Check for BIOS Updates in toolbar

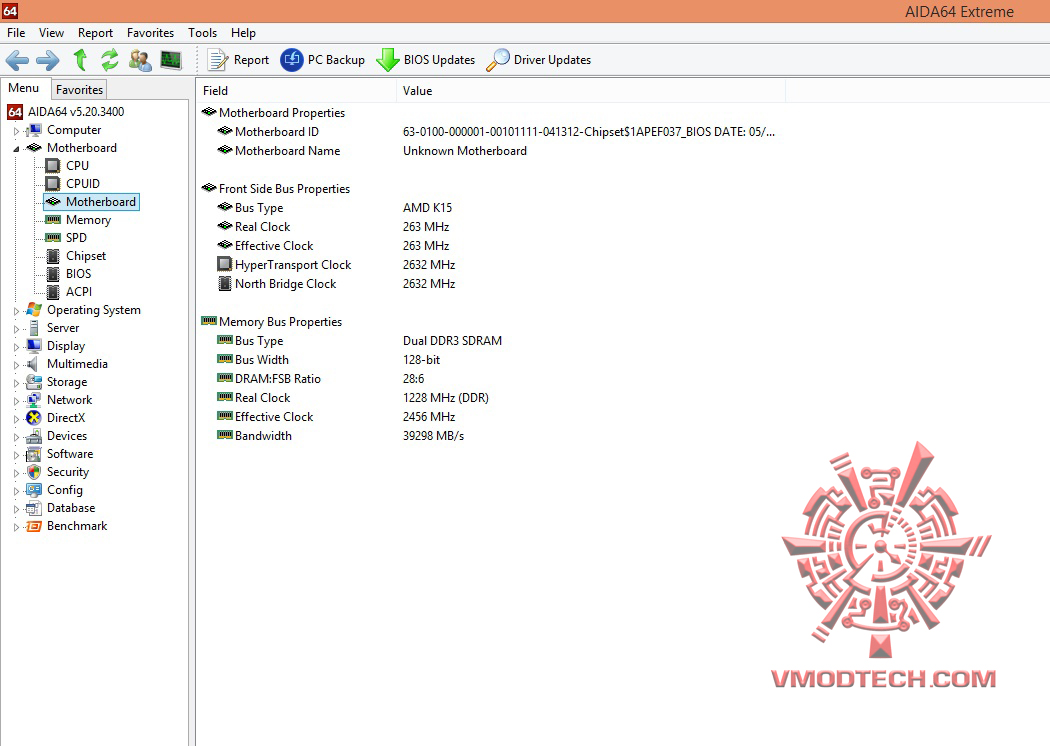(426, 60)
